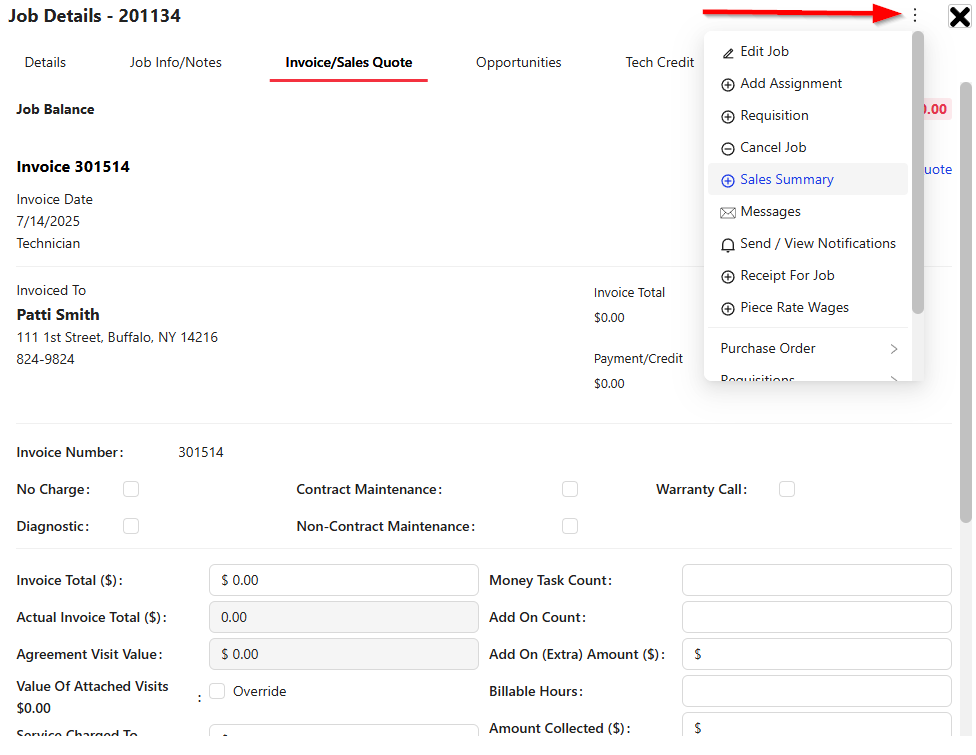This screenshot has height=755, width=976.
Task: Select the Invoice/Sales Quote tab
Action: coord(349,62)
